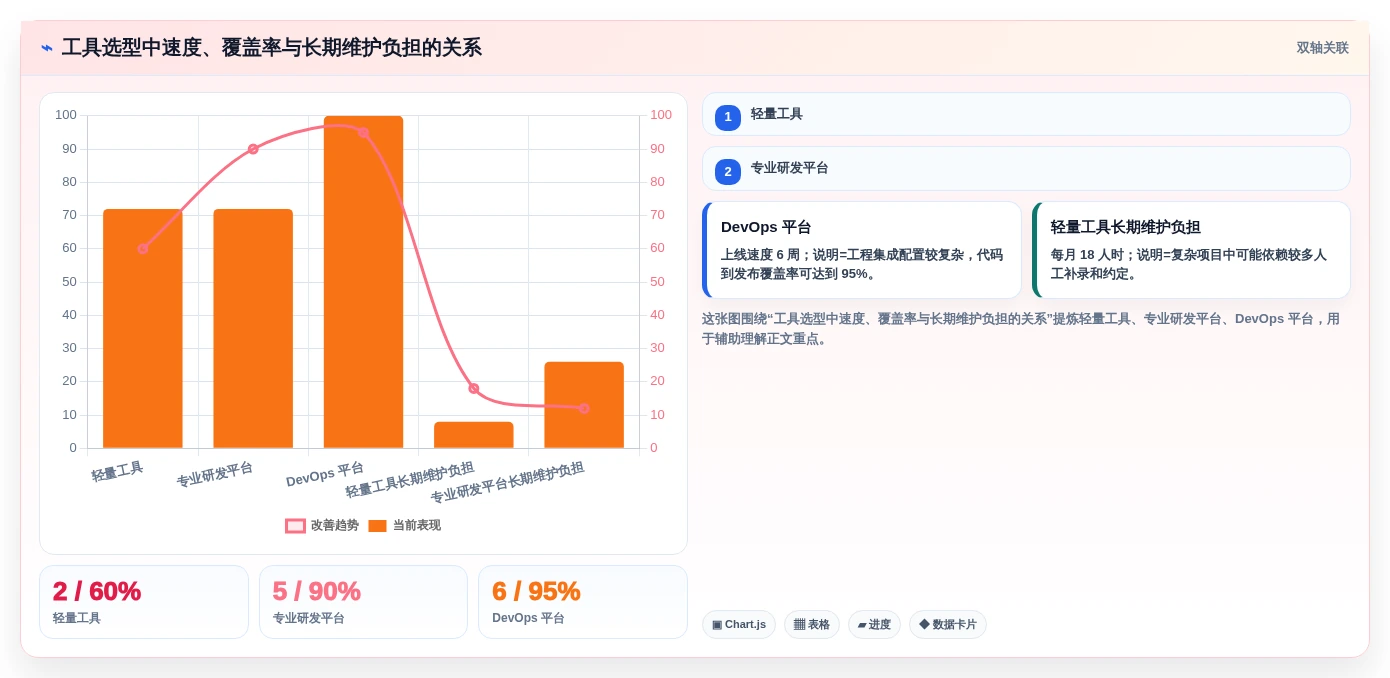Toggle the 当前表现 legend swatch

click(377, 526)
